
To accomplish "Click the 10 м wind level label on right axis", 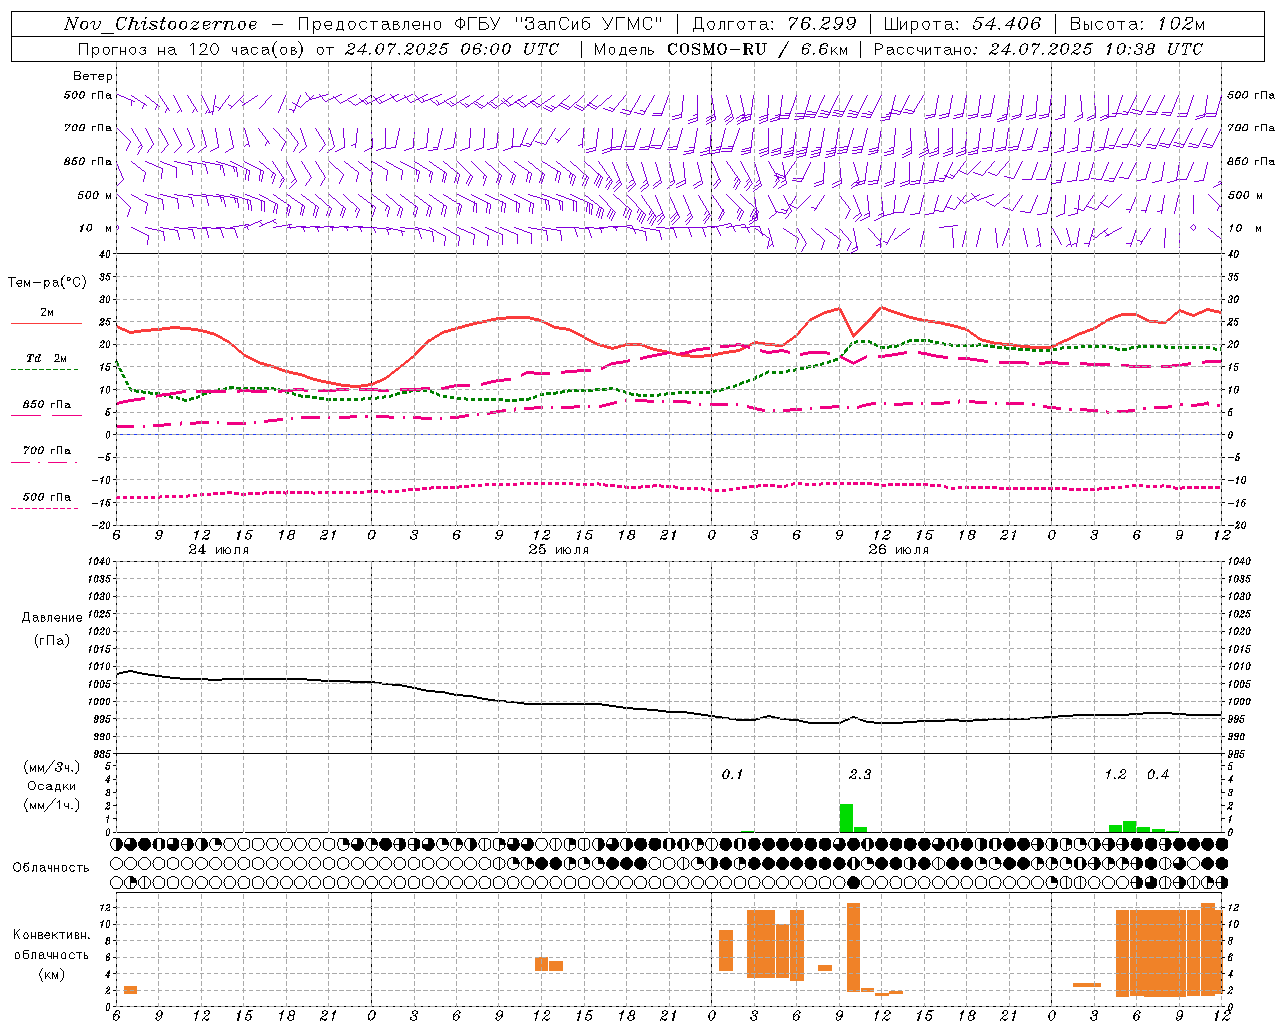I will (1244, 228).
